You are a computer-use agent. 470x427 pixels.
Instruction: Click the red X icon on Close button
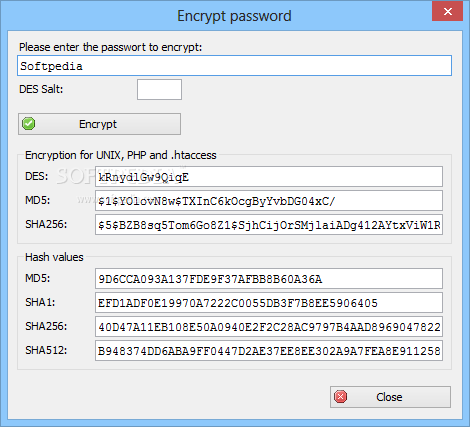[340, 397]
